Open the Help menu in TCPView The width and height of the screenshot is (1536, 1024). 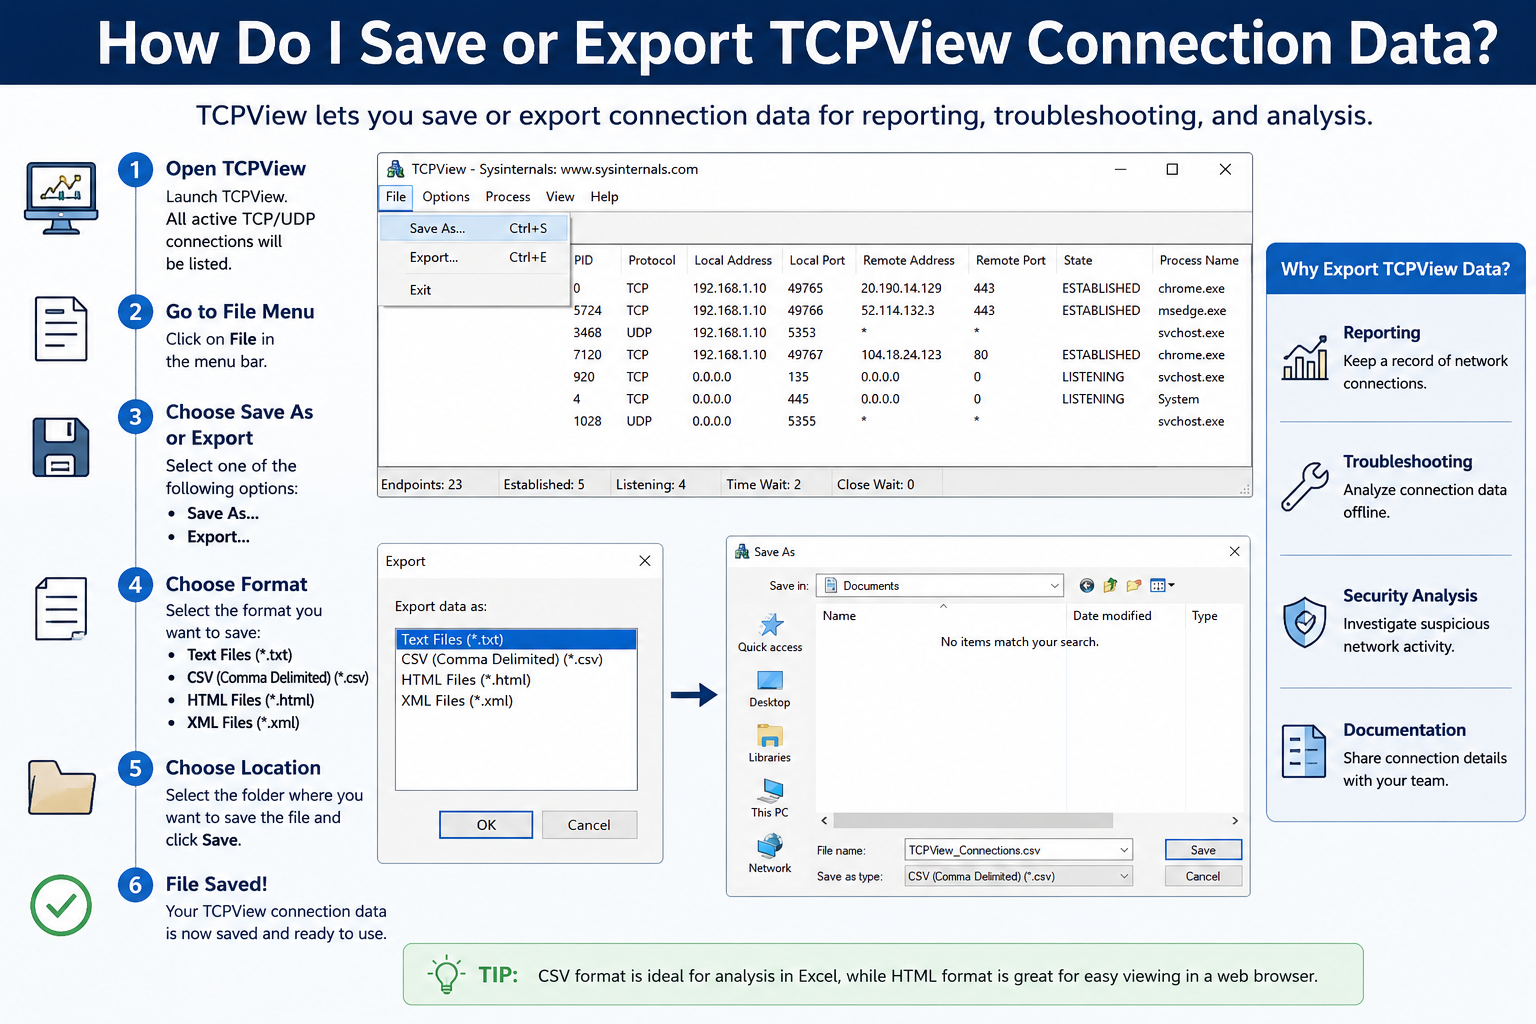(x=604, y=197)
